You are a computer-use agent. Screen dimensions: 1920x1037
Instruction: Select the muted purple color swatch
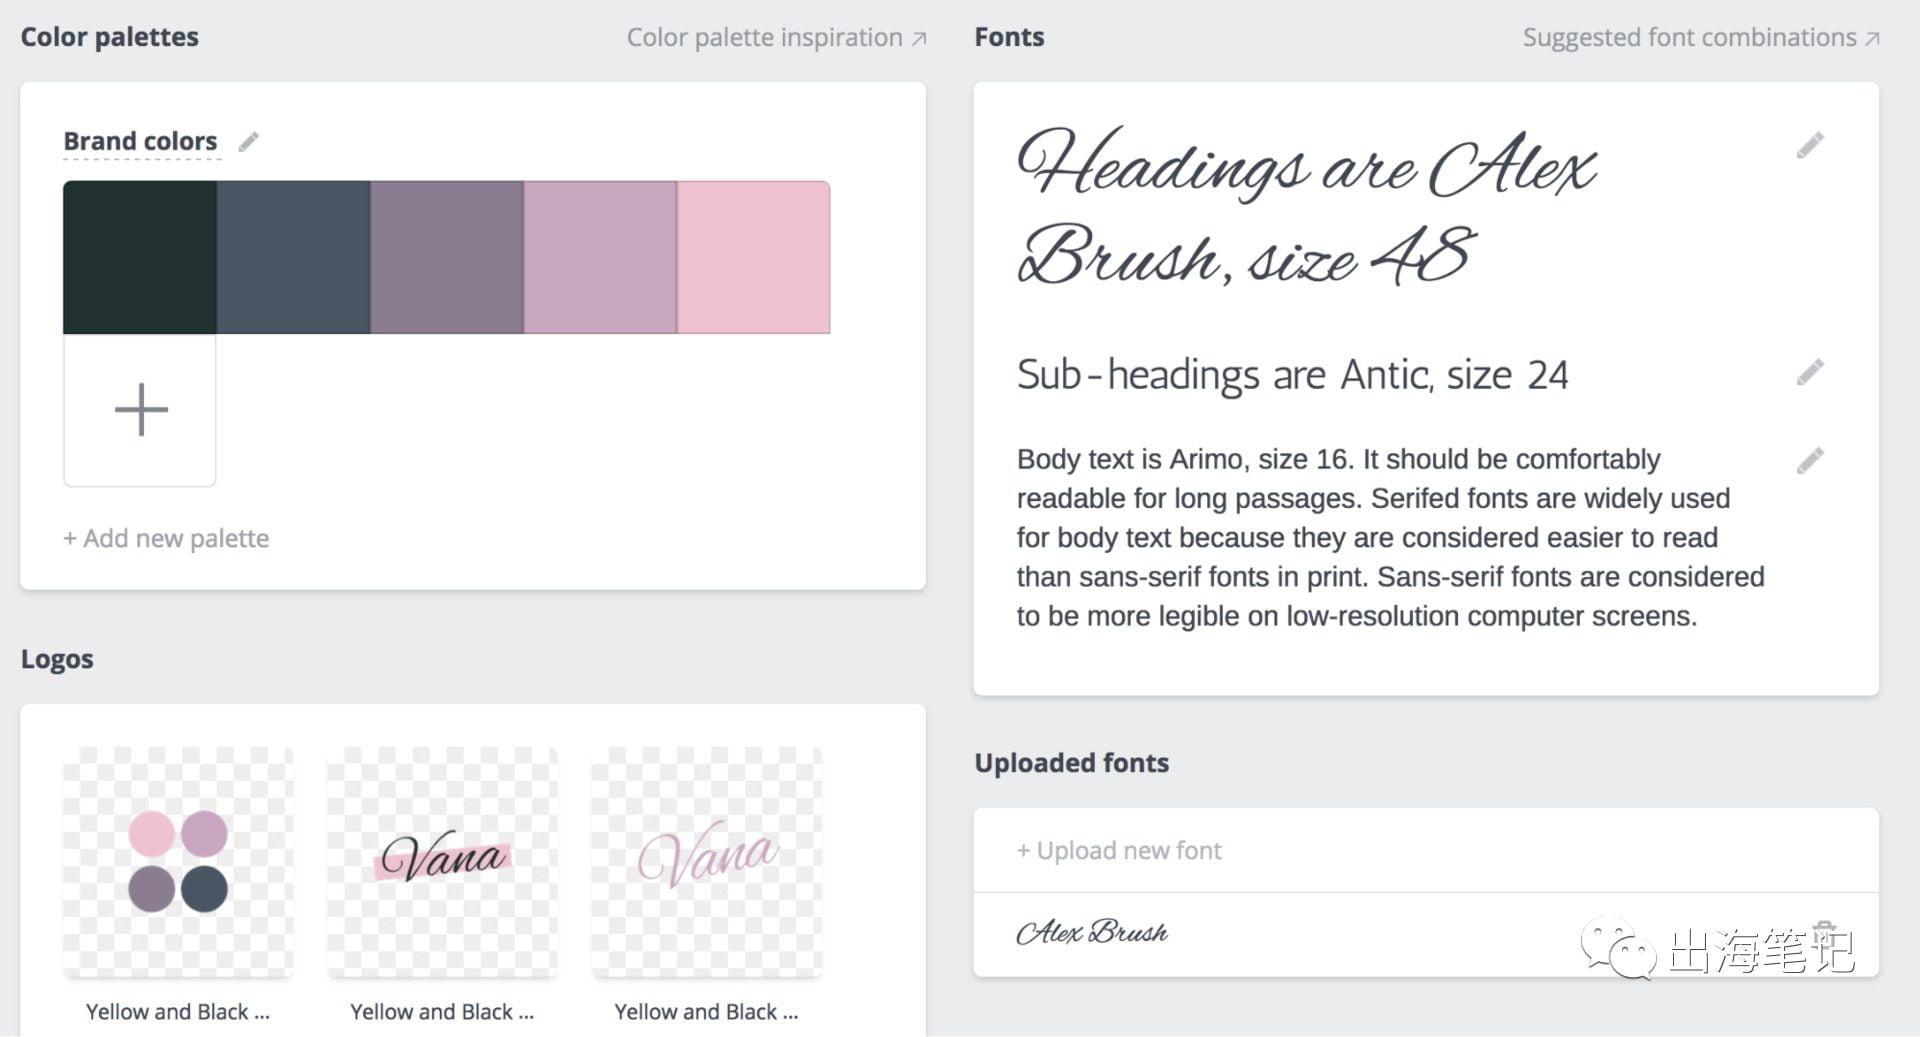pyautogui.click(x=447, y=257)
